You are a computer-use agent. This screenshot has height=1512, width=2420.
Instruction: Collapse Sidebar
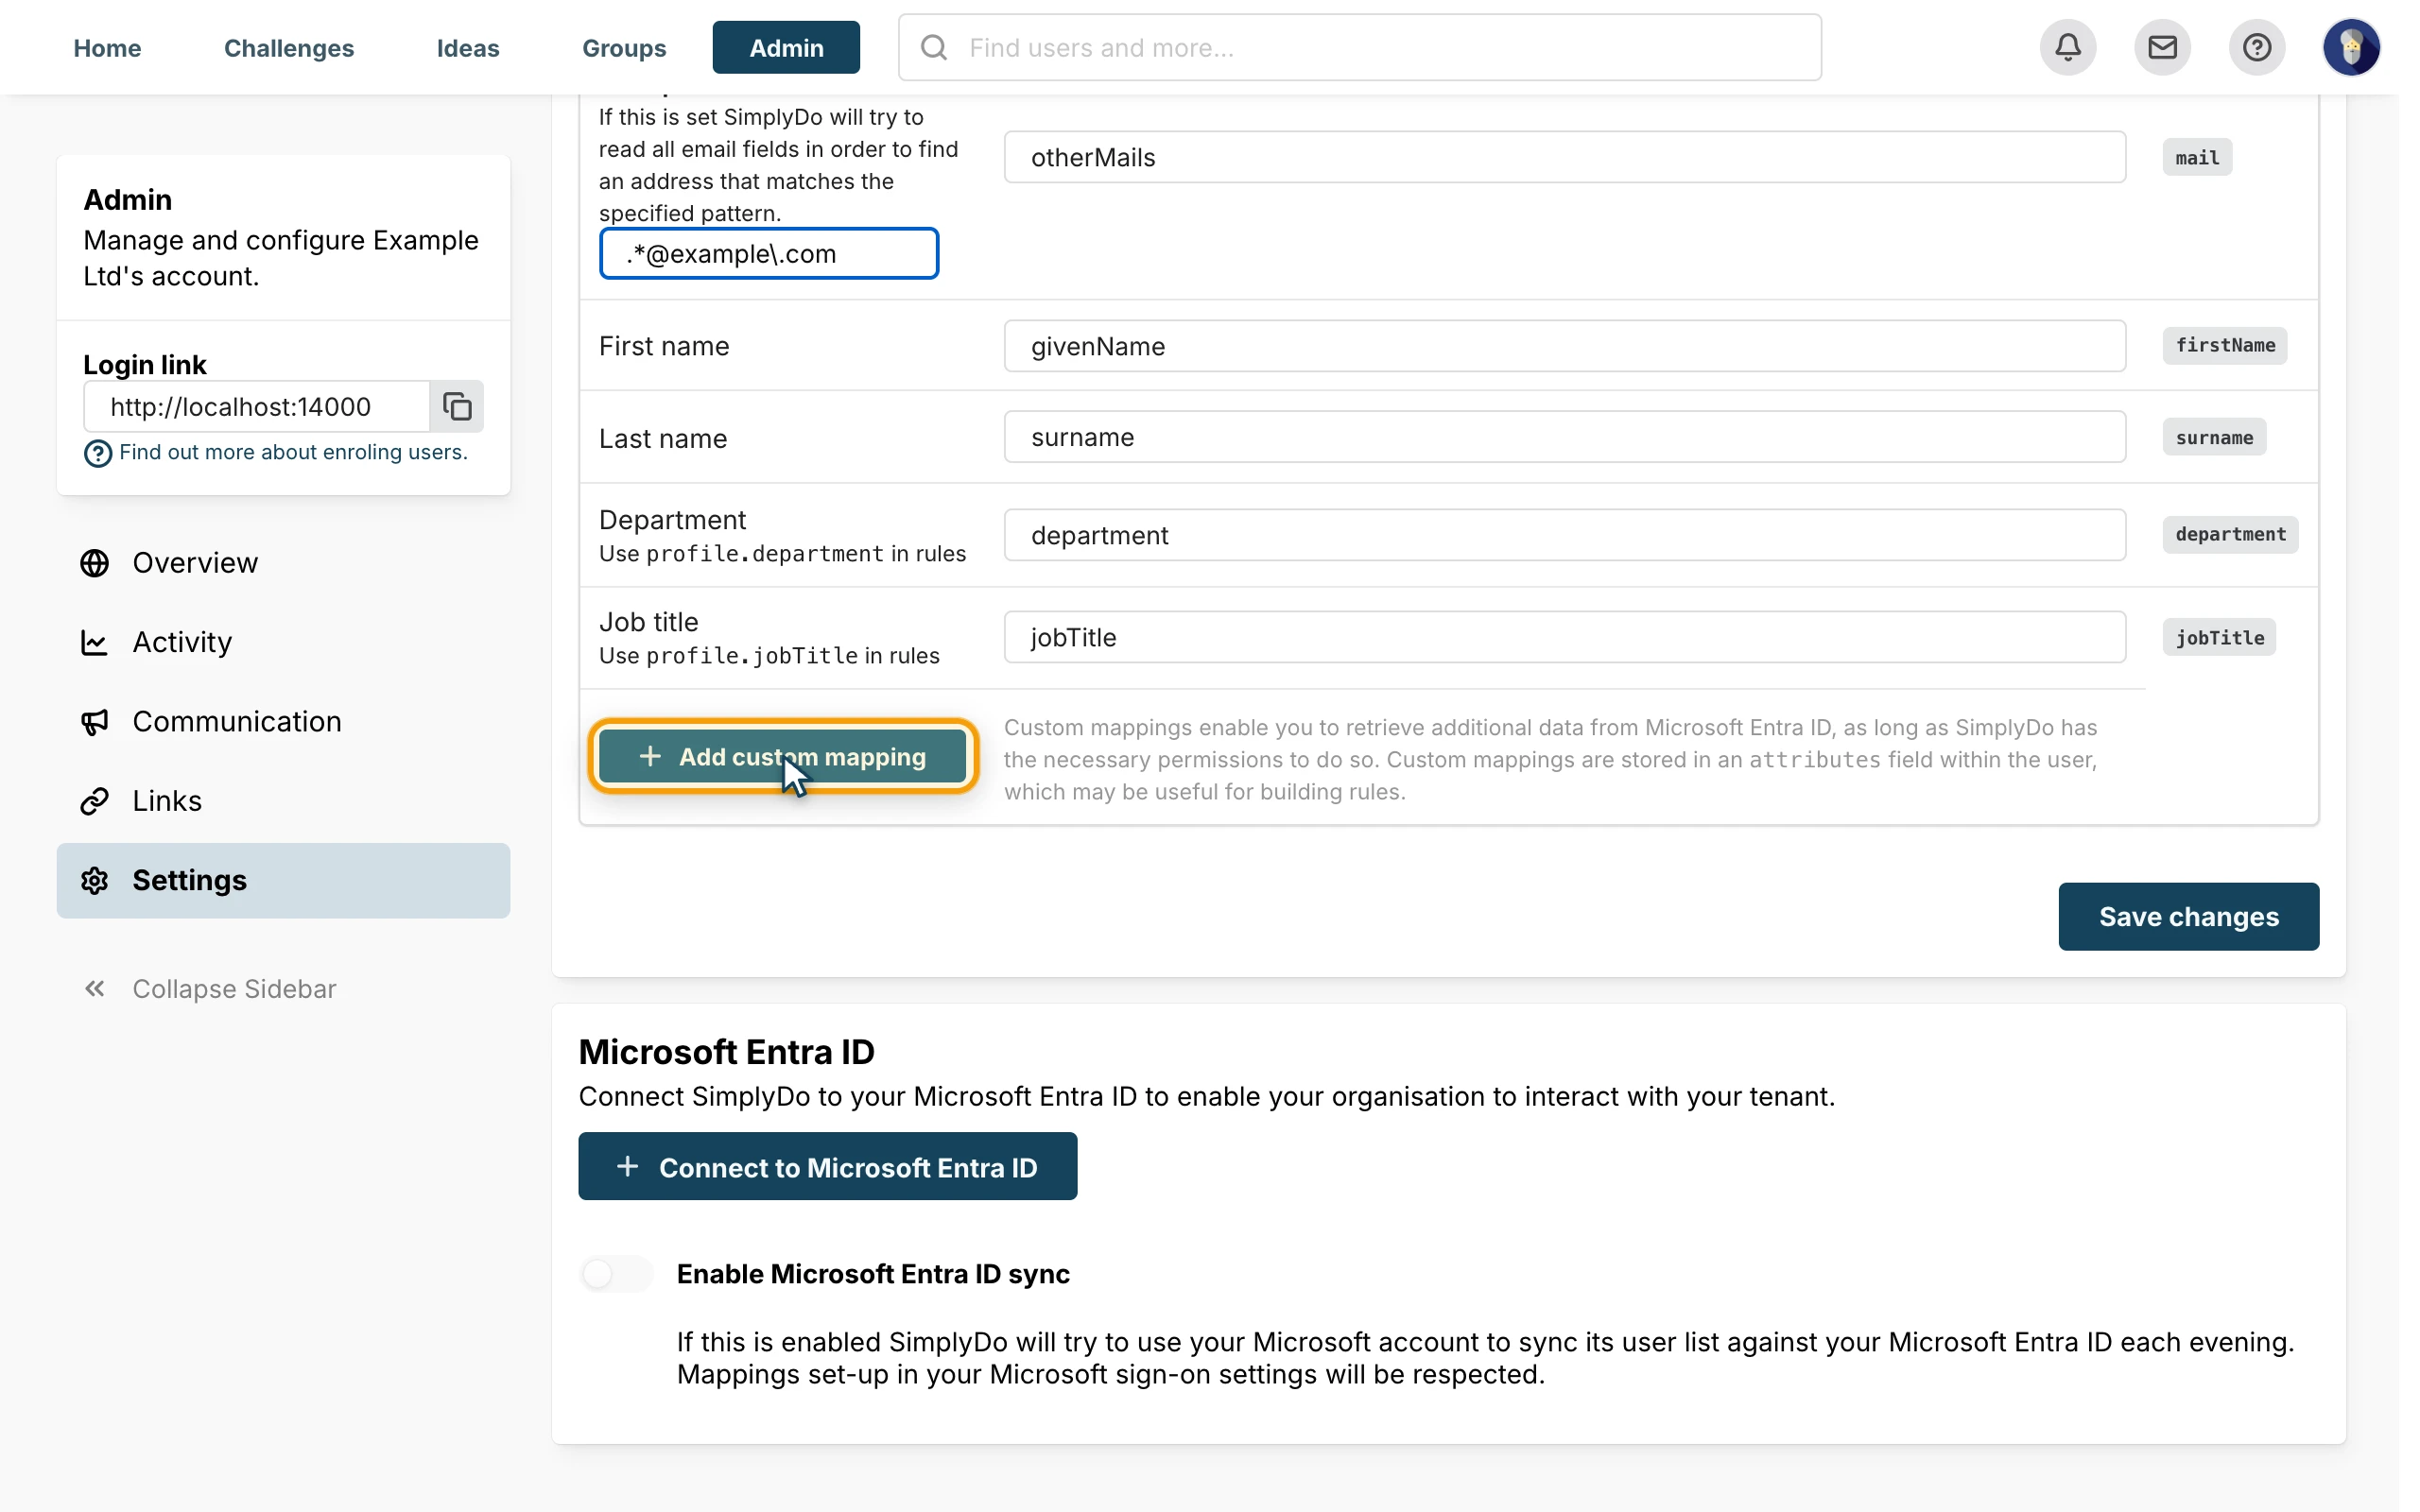(x=210, y=988)
